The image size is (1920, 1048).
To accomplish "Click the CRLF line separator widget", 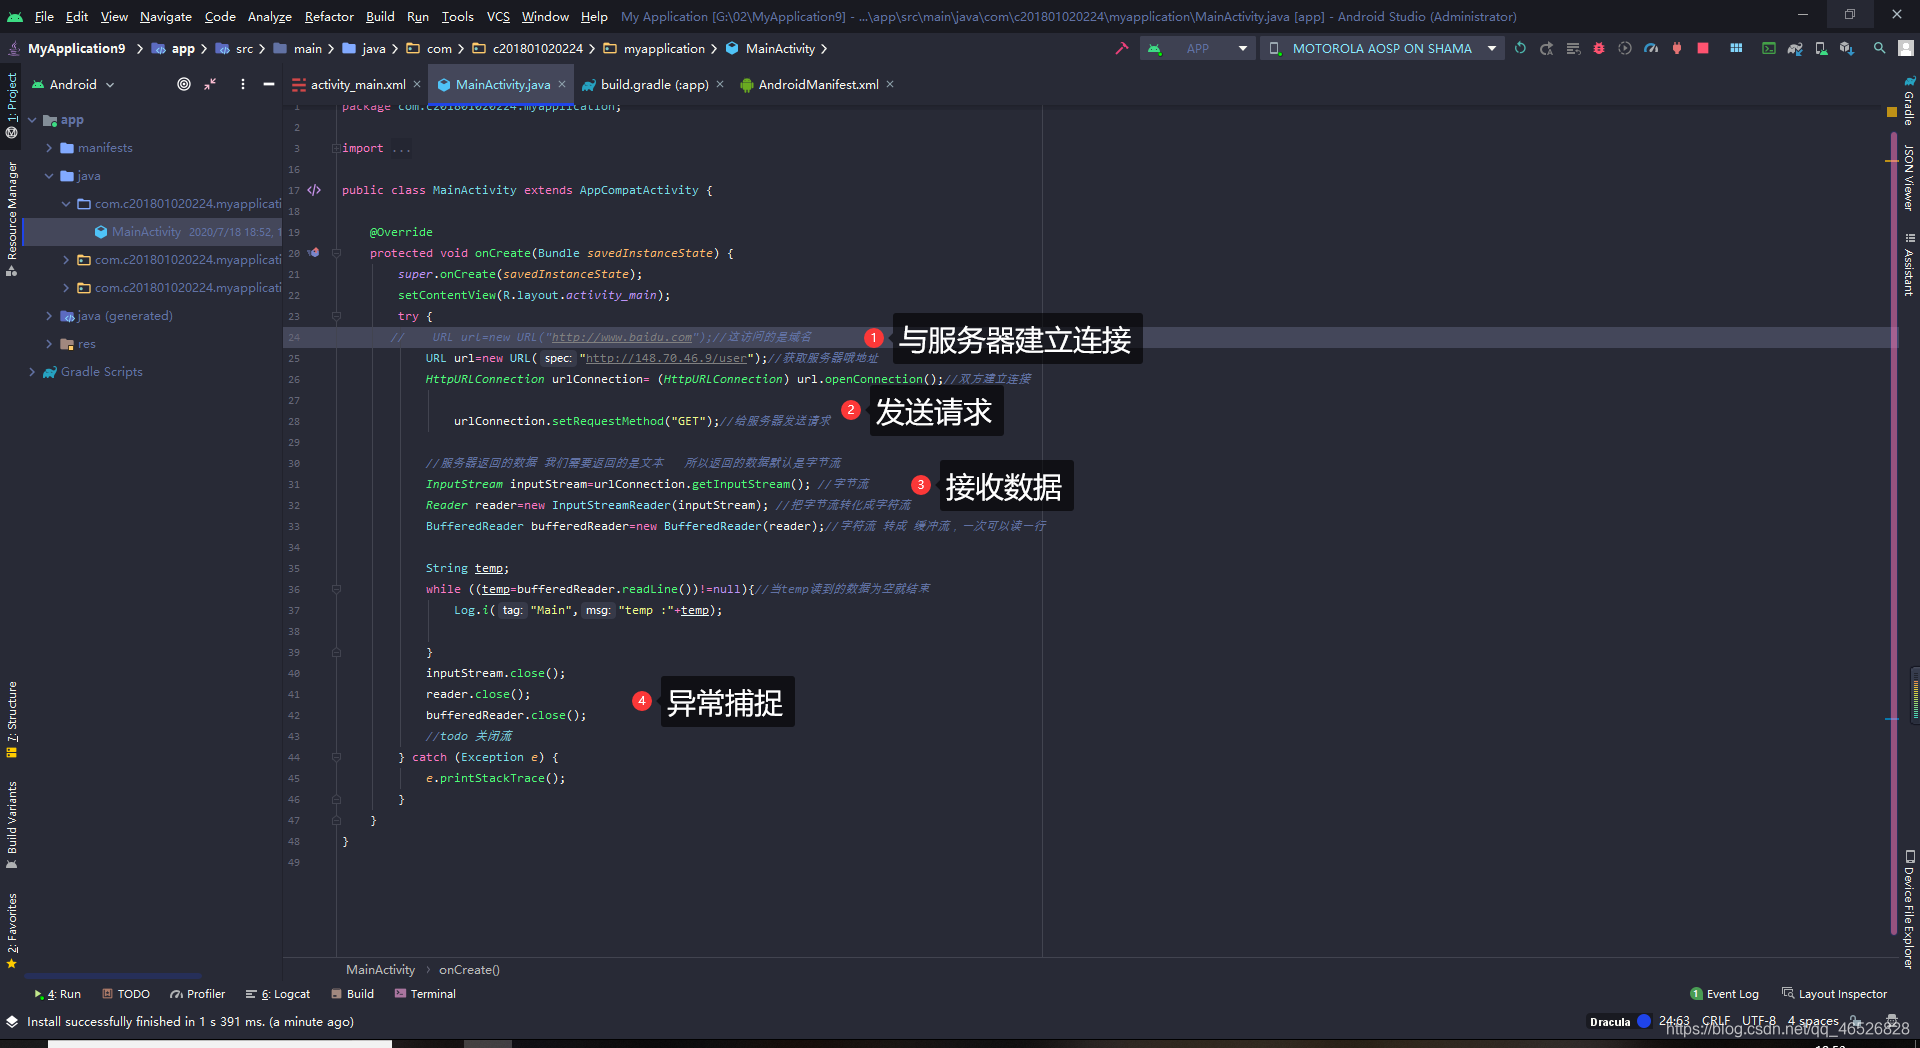I will pyautogui.click(x=1716, y=1021).
